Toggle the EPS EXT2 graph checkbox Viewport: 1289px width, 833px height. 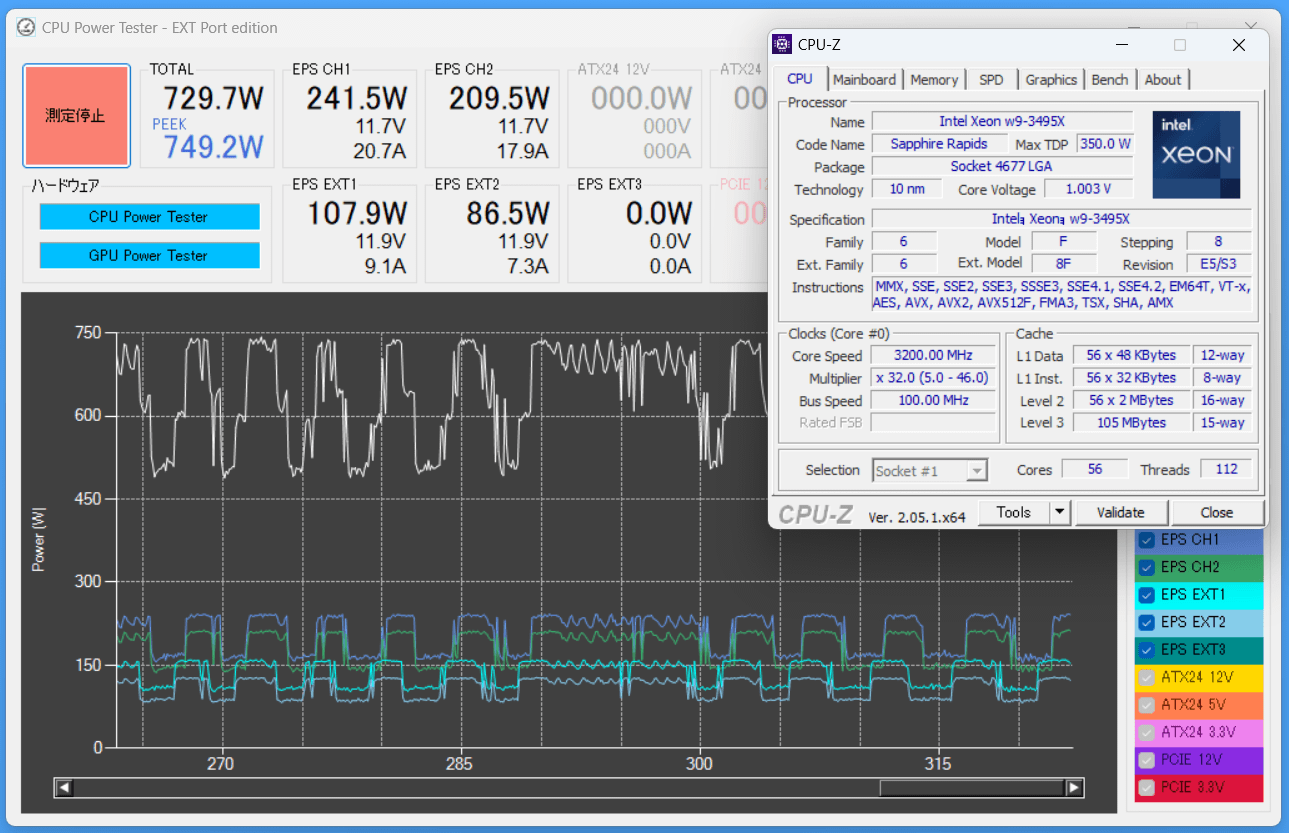pyautogui.click(x=1147, y=622)
